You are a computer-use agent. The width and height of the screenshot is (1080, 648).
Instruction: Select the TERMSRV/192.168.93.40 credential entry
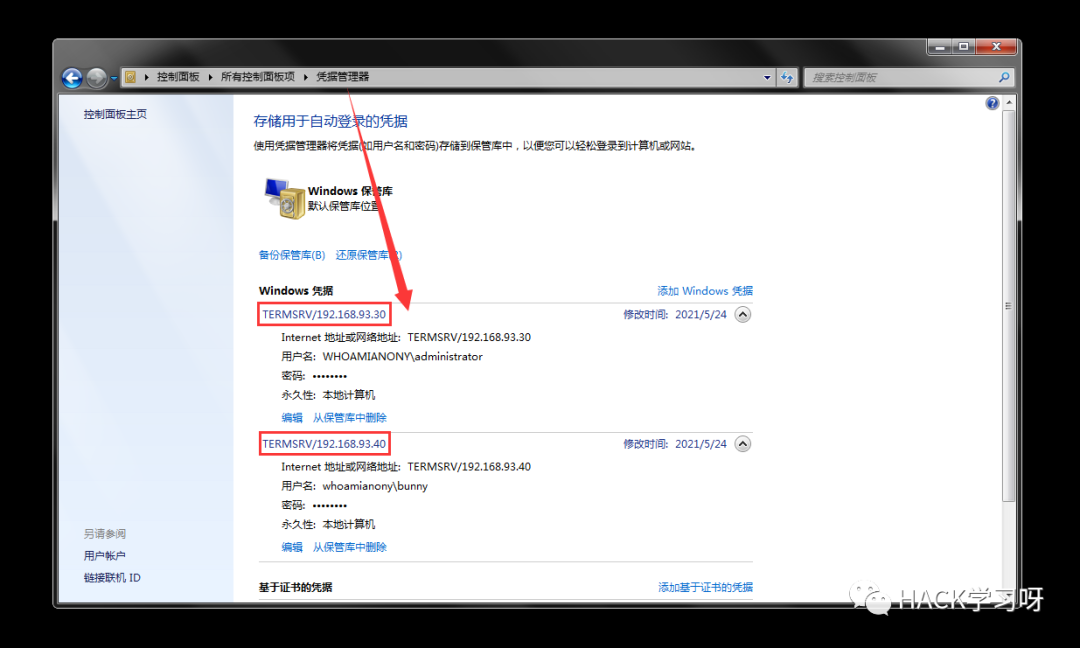point(324,443)
